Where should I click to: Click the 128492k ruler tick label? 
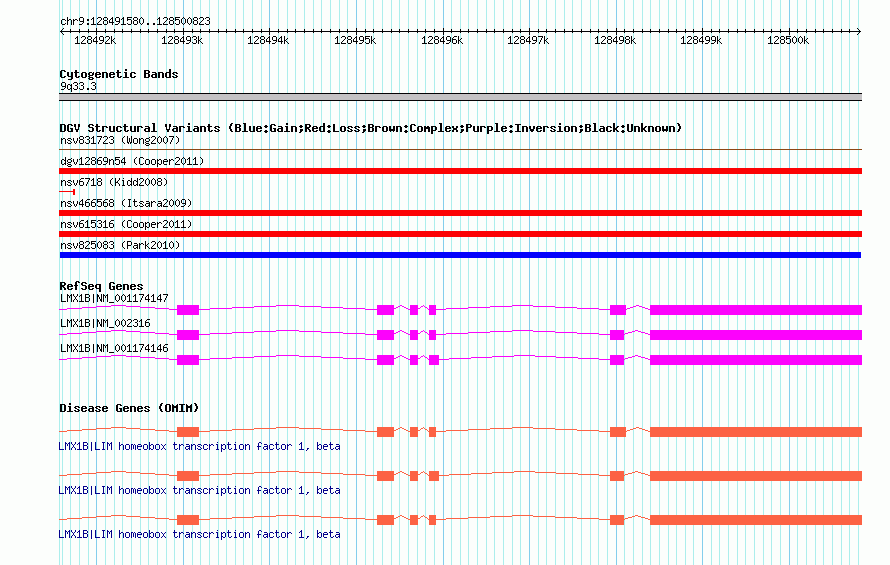[x=95, y=40]
